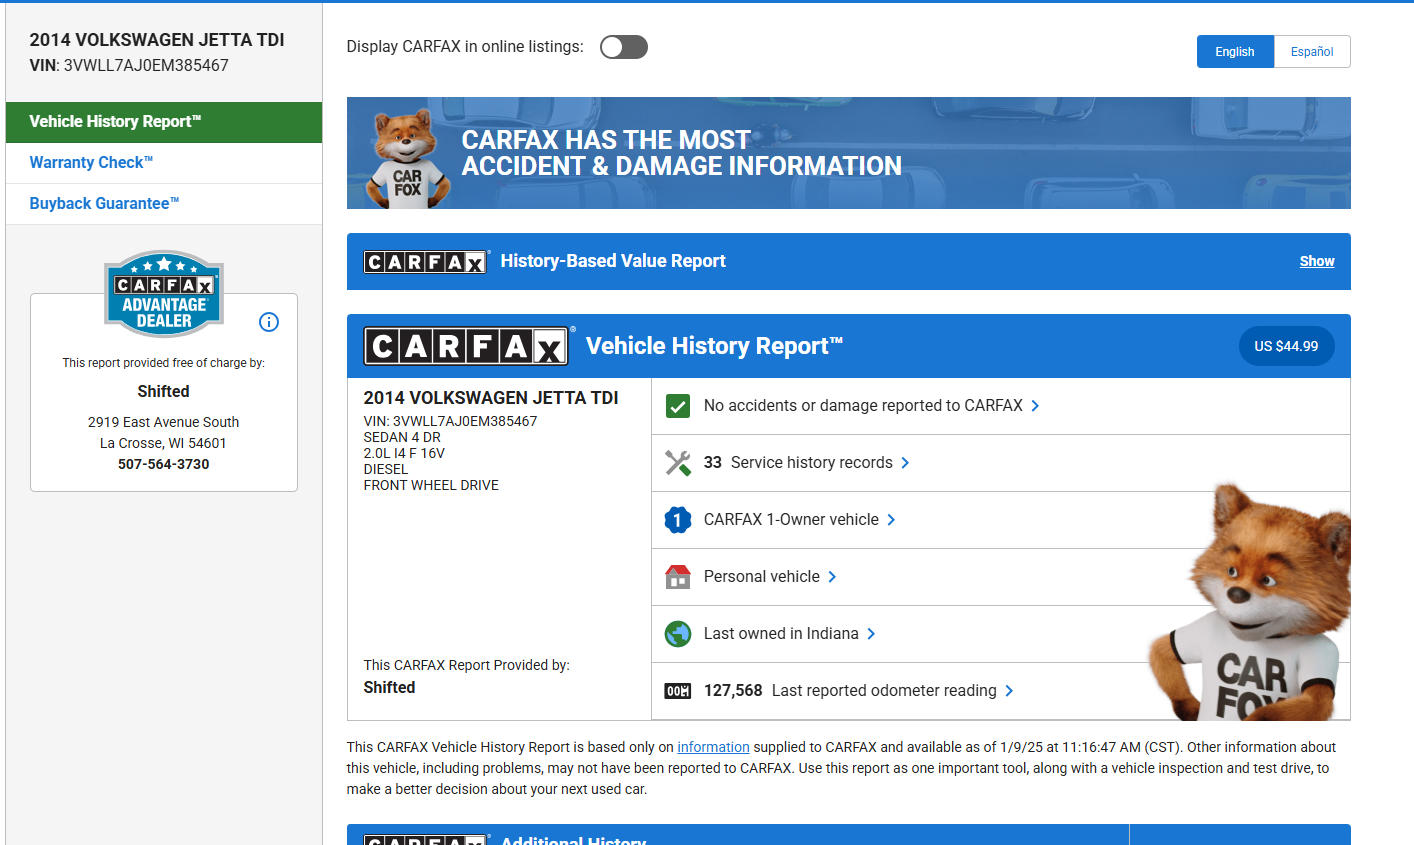Image resolution: width=1414 pixels, height=845 pixels.
Task: Click the CARFAX logo in Value Report bar
Action: coord(425,262)
